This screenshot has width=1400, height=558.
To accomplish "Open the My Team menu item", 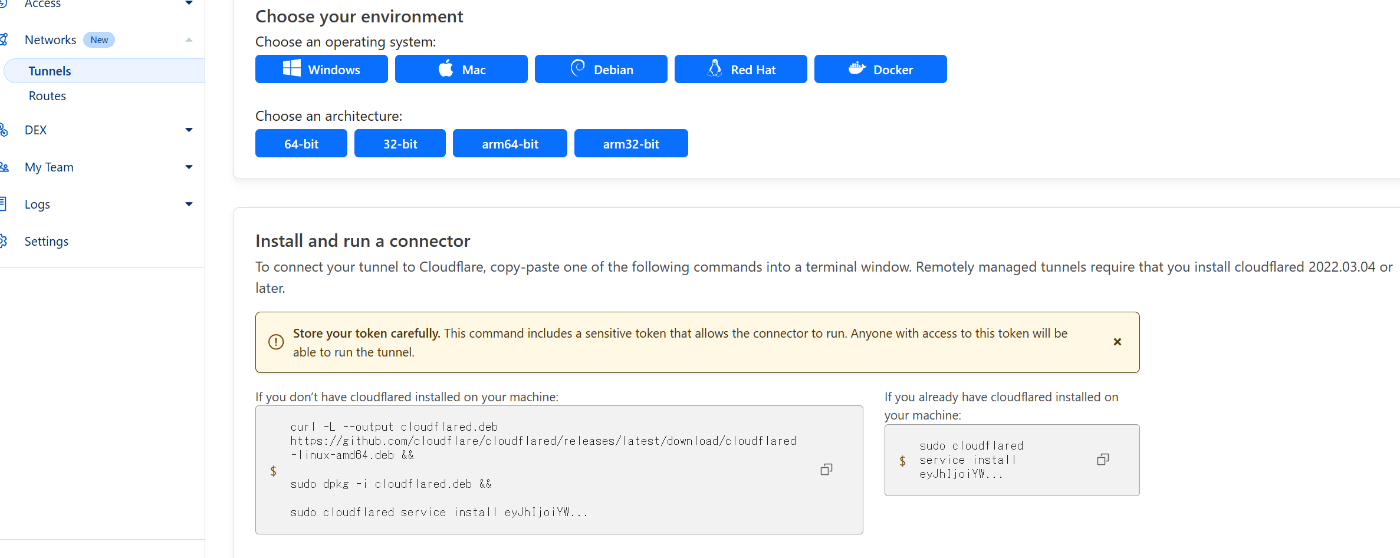I will tap(49, 167).
